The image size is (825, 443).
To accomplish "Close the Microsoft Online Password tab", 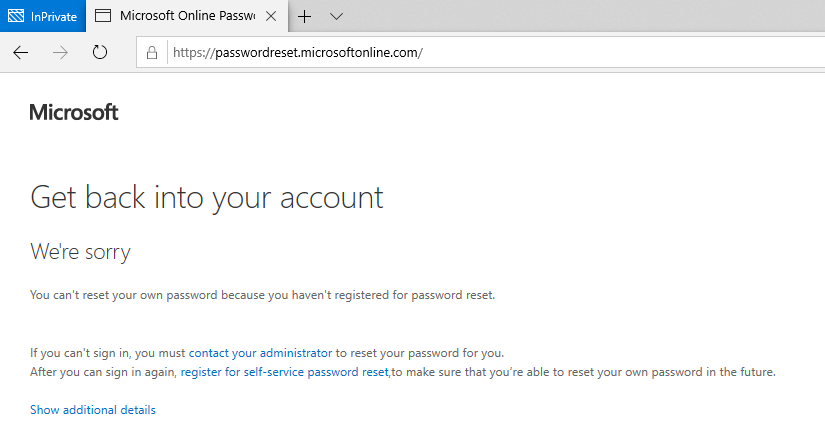I will point(271,16).
